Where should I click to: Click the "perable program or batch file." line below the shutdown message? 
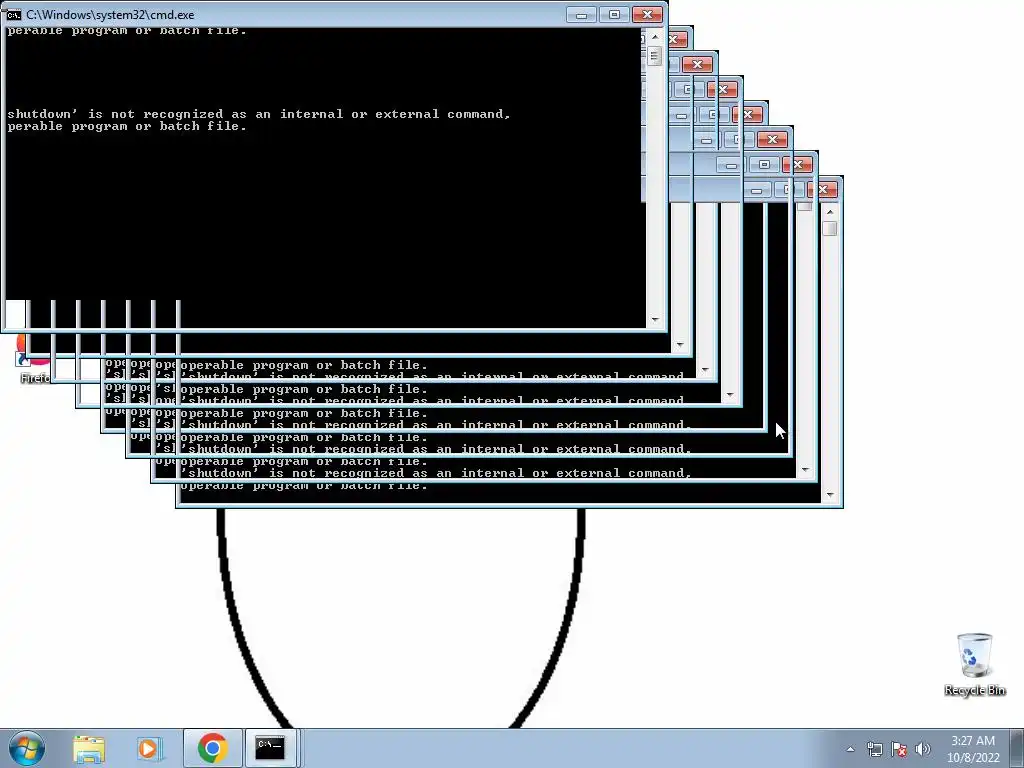[x=127, y=127]
